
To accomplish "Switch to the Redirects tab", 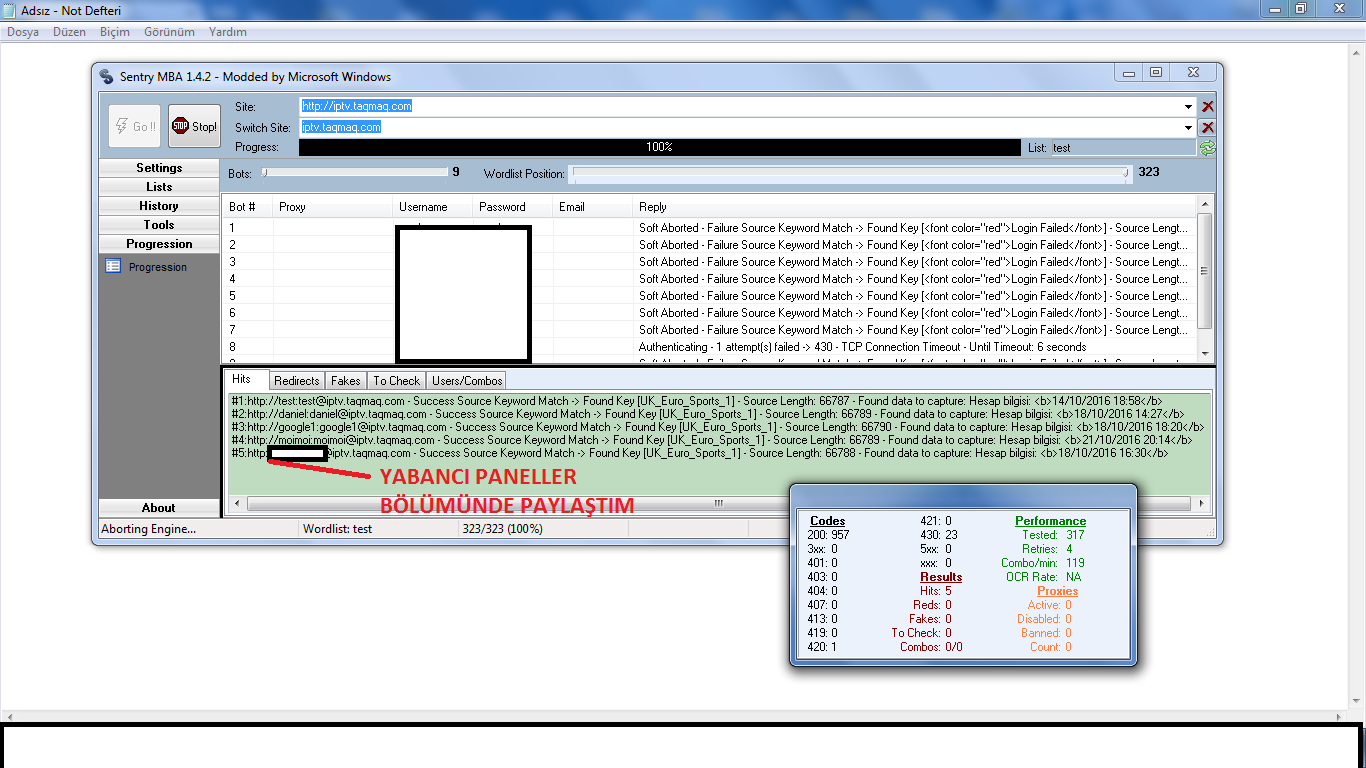I will tap(297, 381).
